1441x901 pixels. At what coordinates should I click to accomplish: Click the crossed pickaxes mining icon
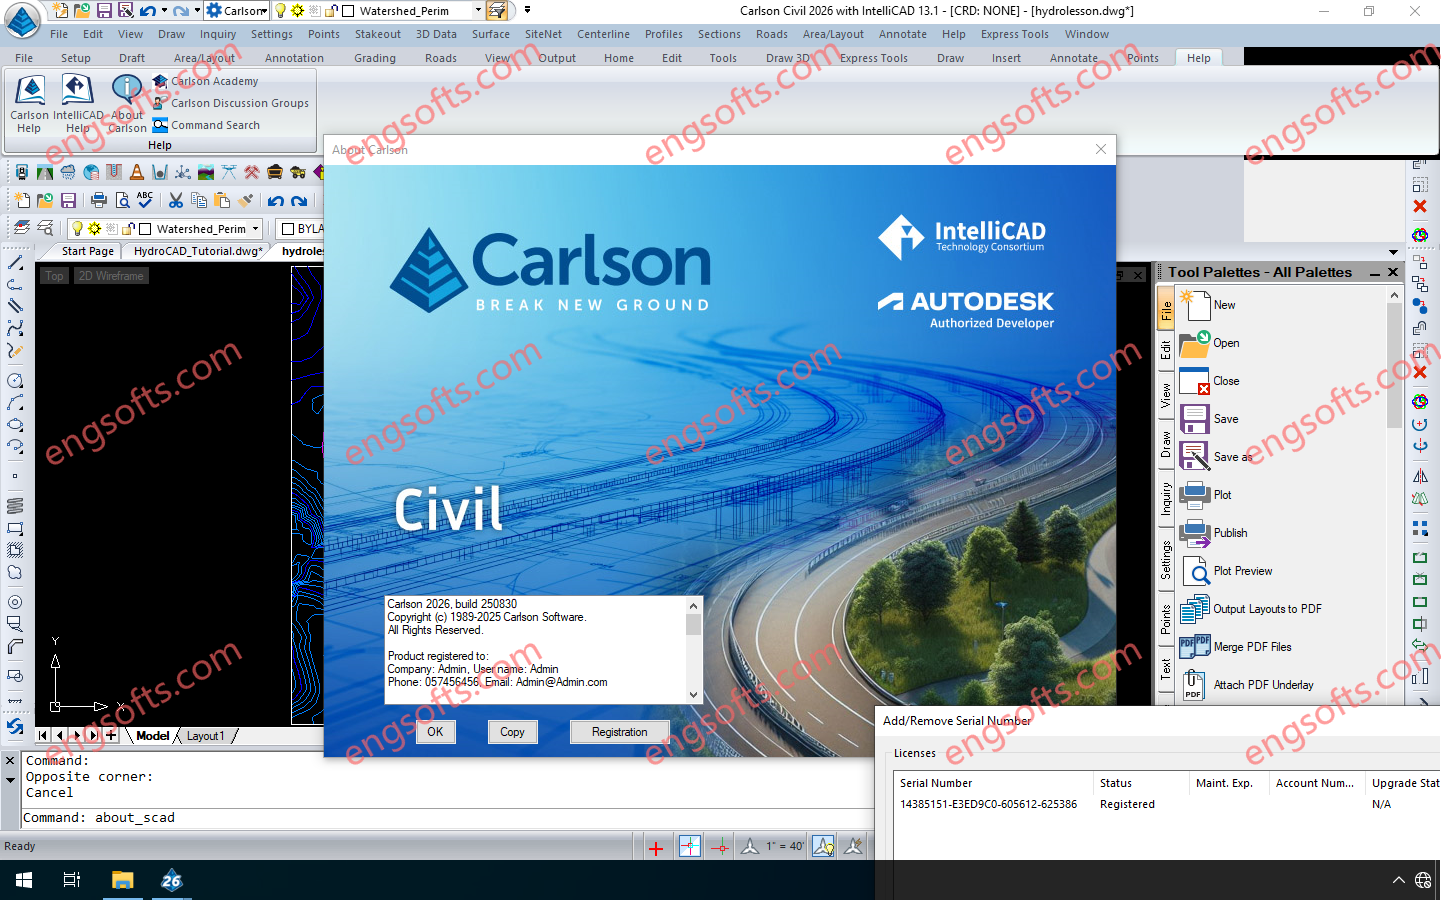(x=251, y=172)
